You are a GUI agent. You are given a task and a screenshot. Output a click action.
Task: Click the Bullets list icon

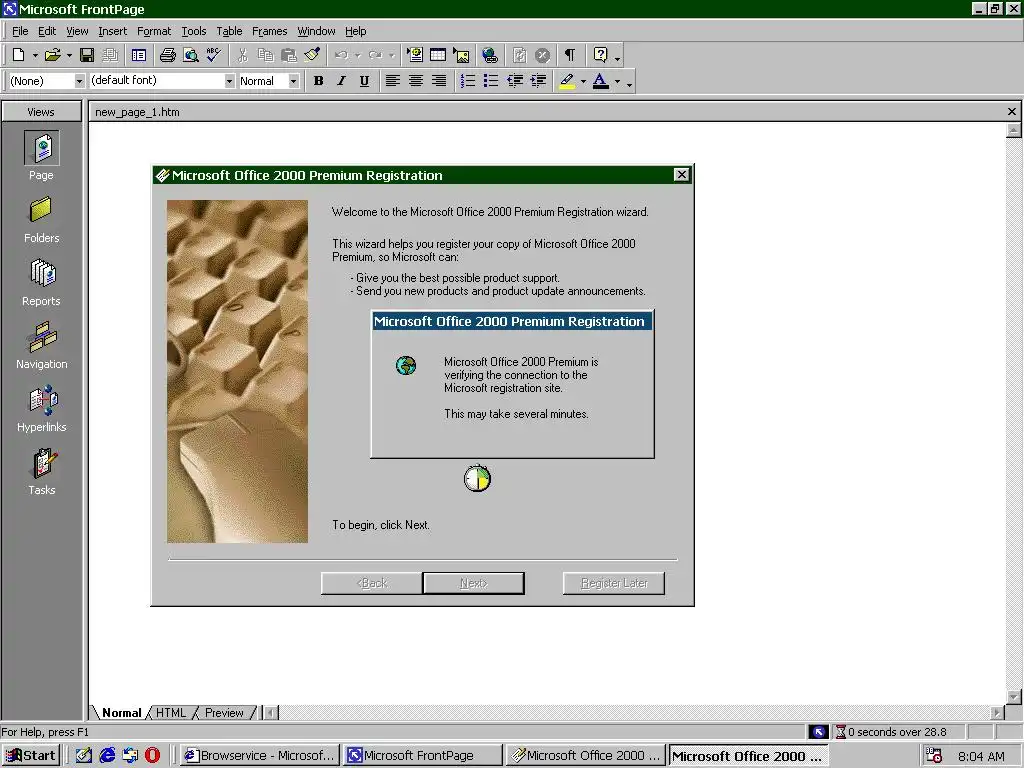click(490, 81)
